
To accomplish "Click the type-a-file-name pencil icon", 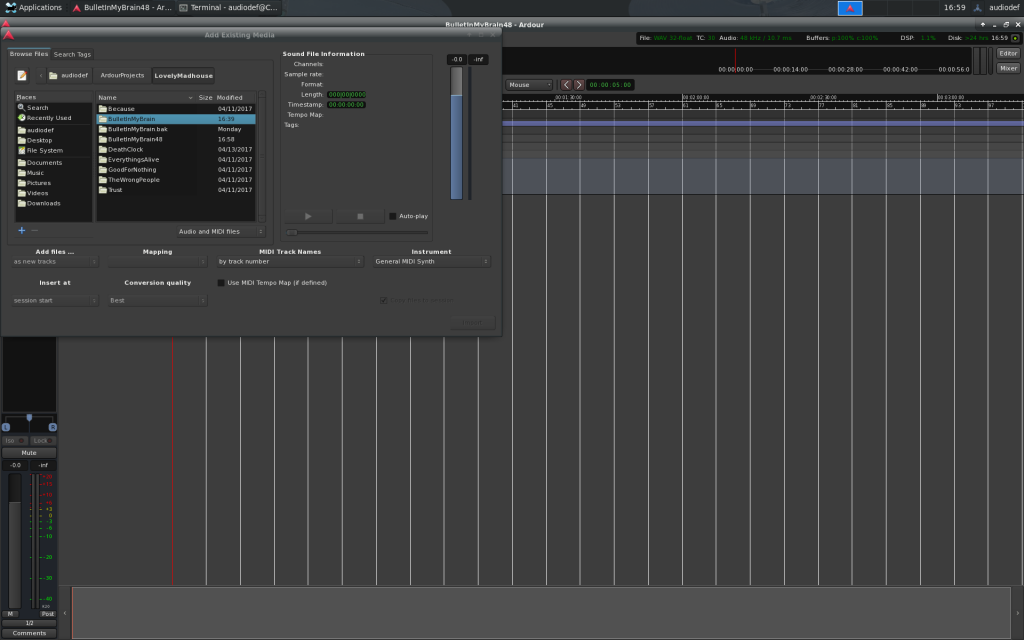I will (x=22, y=76).
